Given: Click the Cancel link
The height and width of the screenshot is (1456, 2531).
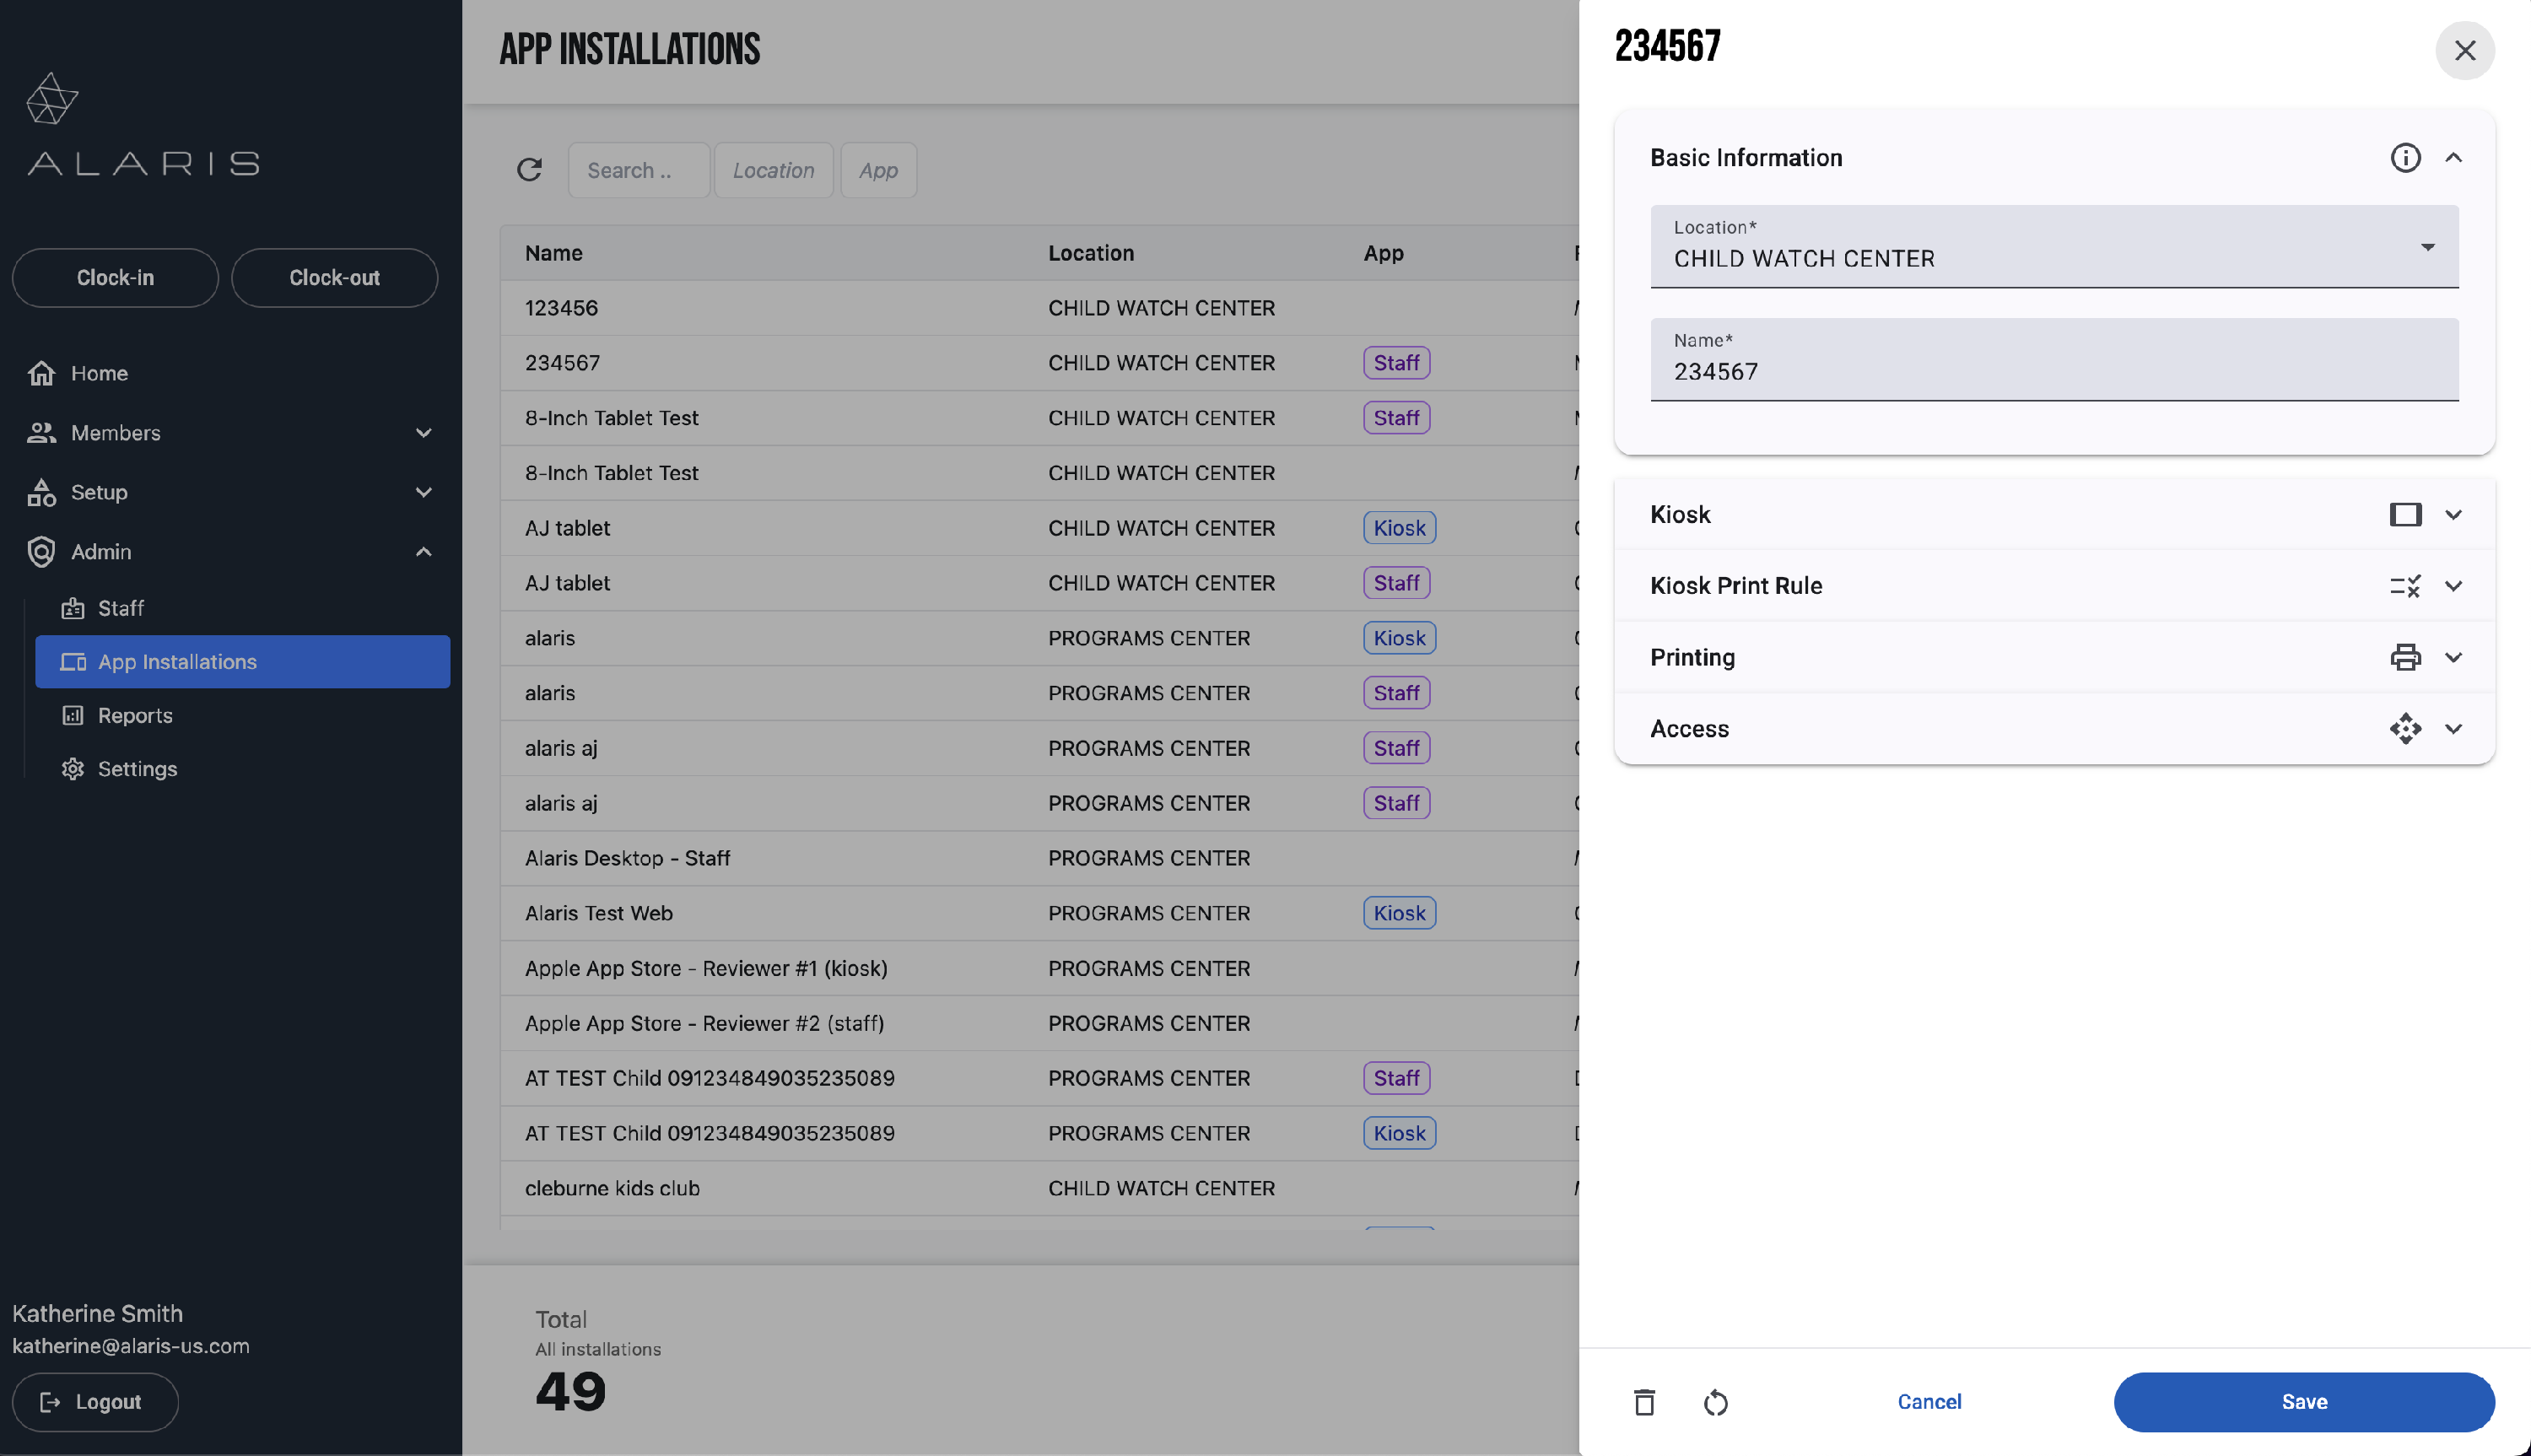Looking at the screenshot, I should (1928, 1402).
